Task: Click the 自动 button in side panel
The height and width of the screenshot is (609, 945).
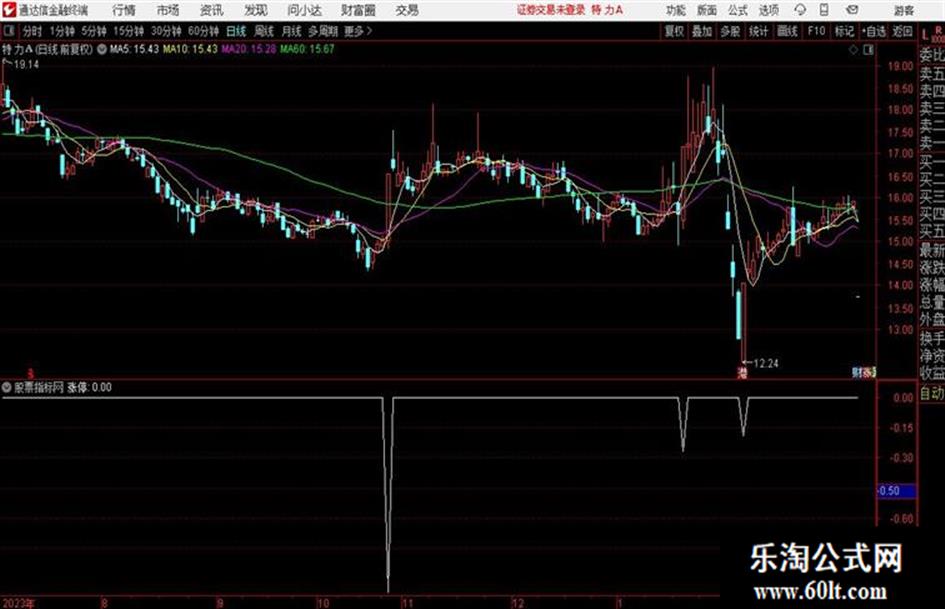Action: coord(932,394)
